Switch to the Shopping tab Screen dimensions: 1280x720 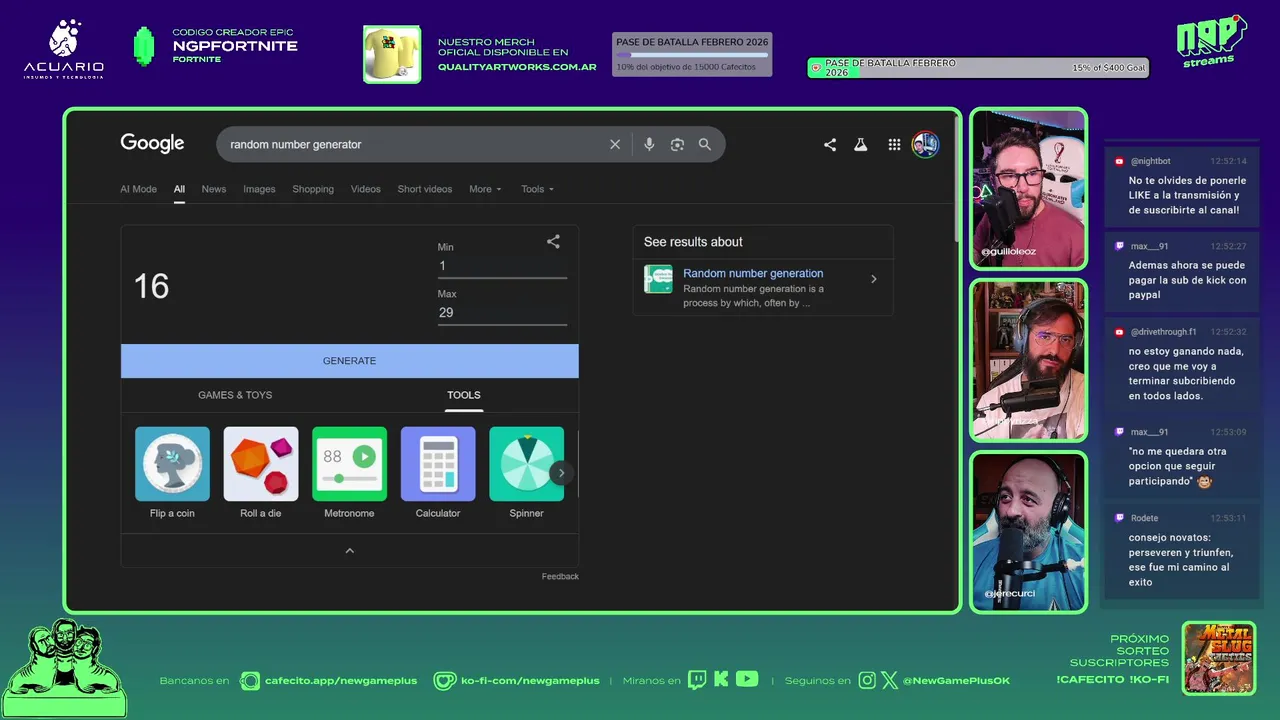point(313,189)
